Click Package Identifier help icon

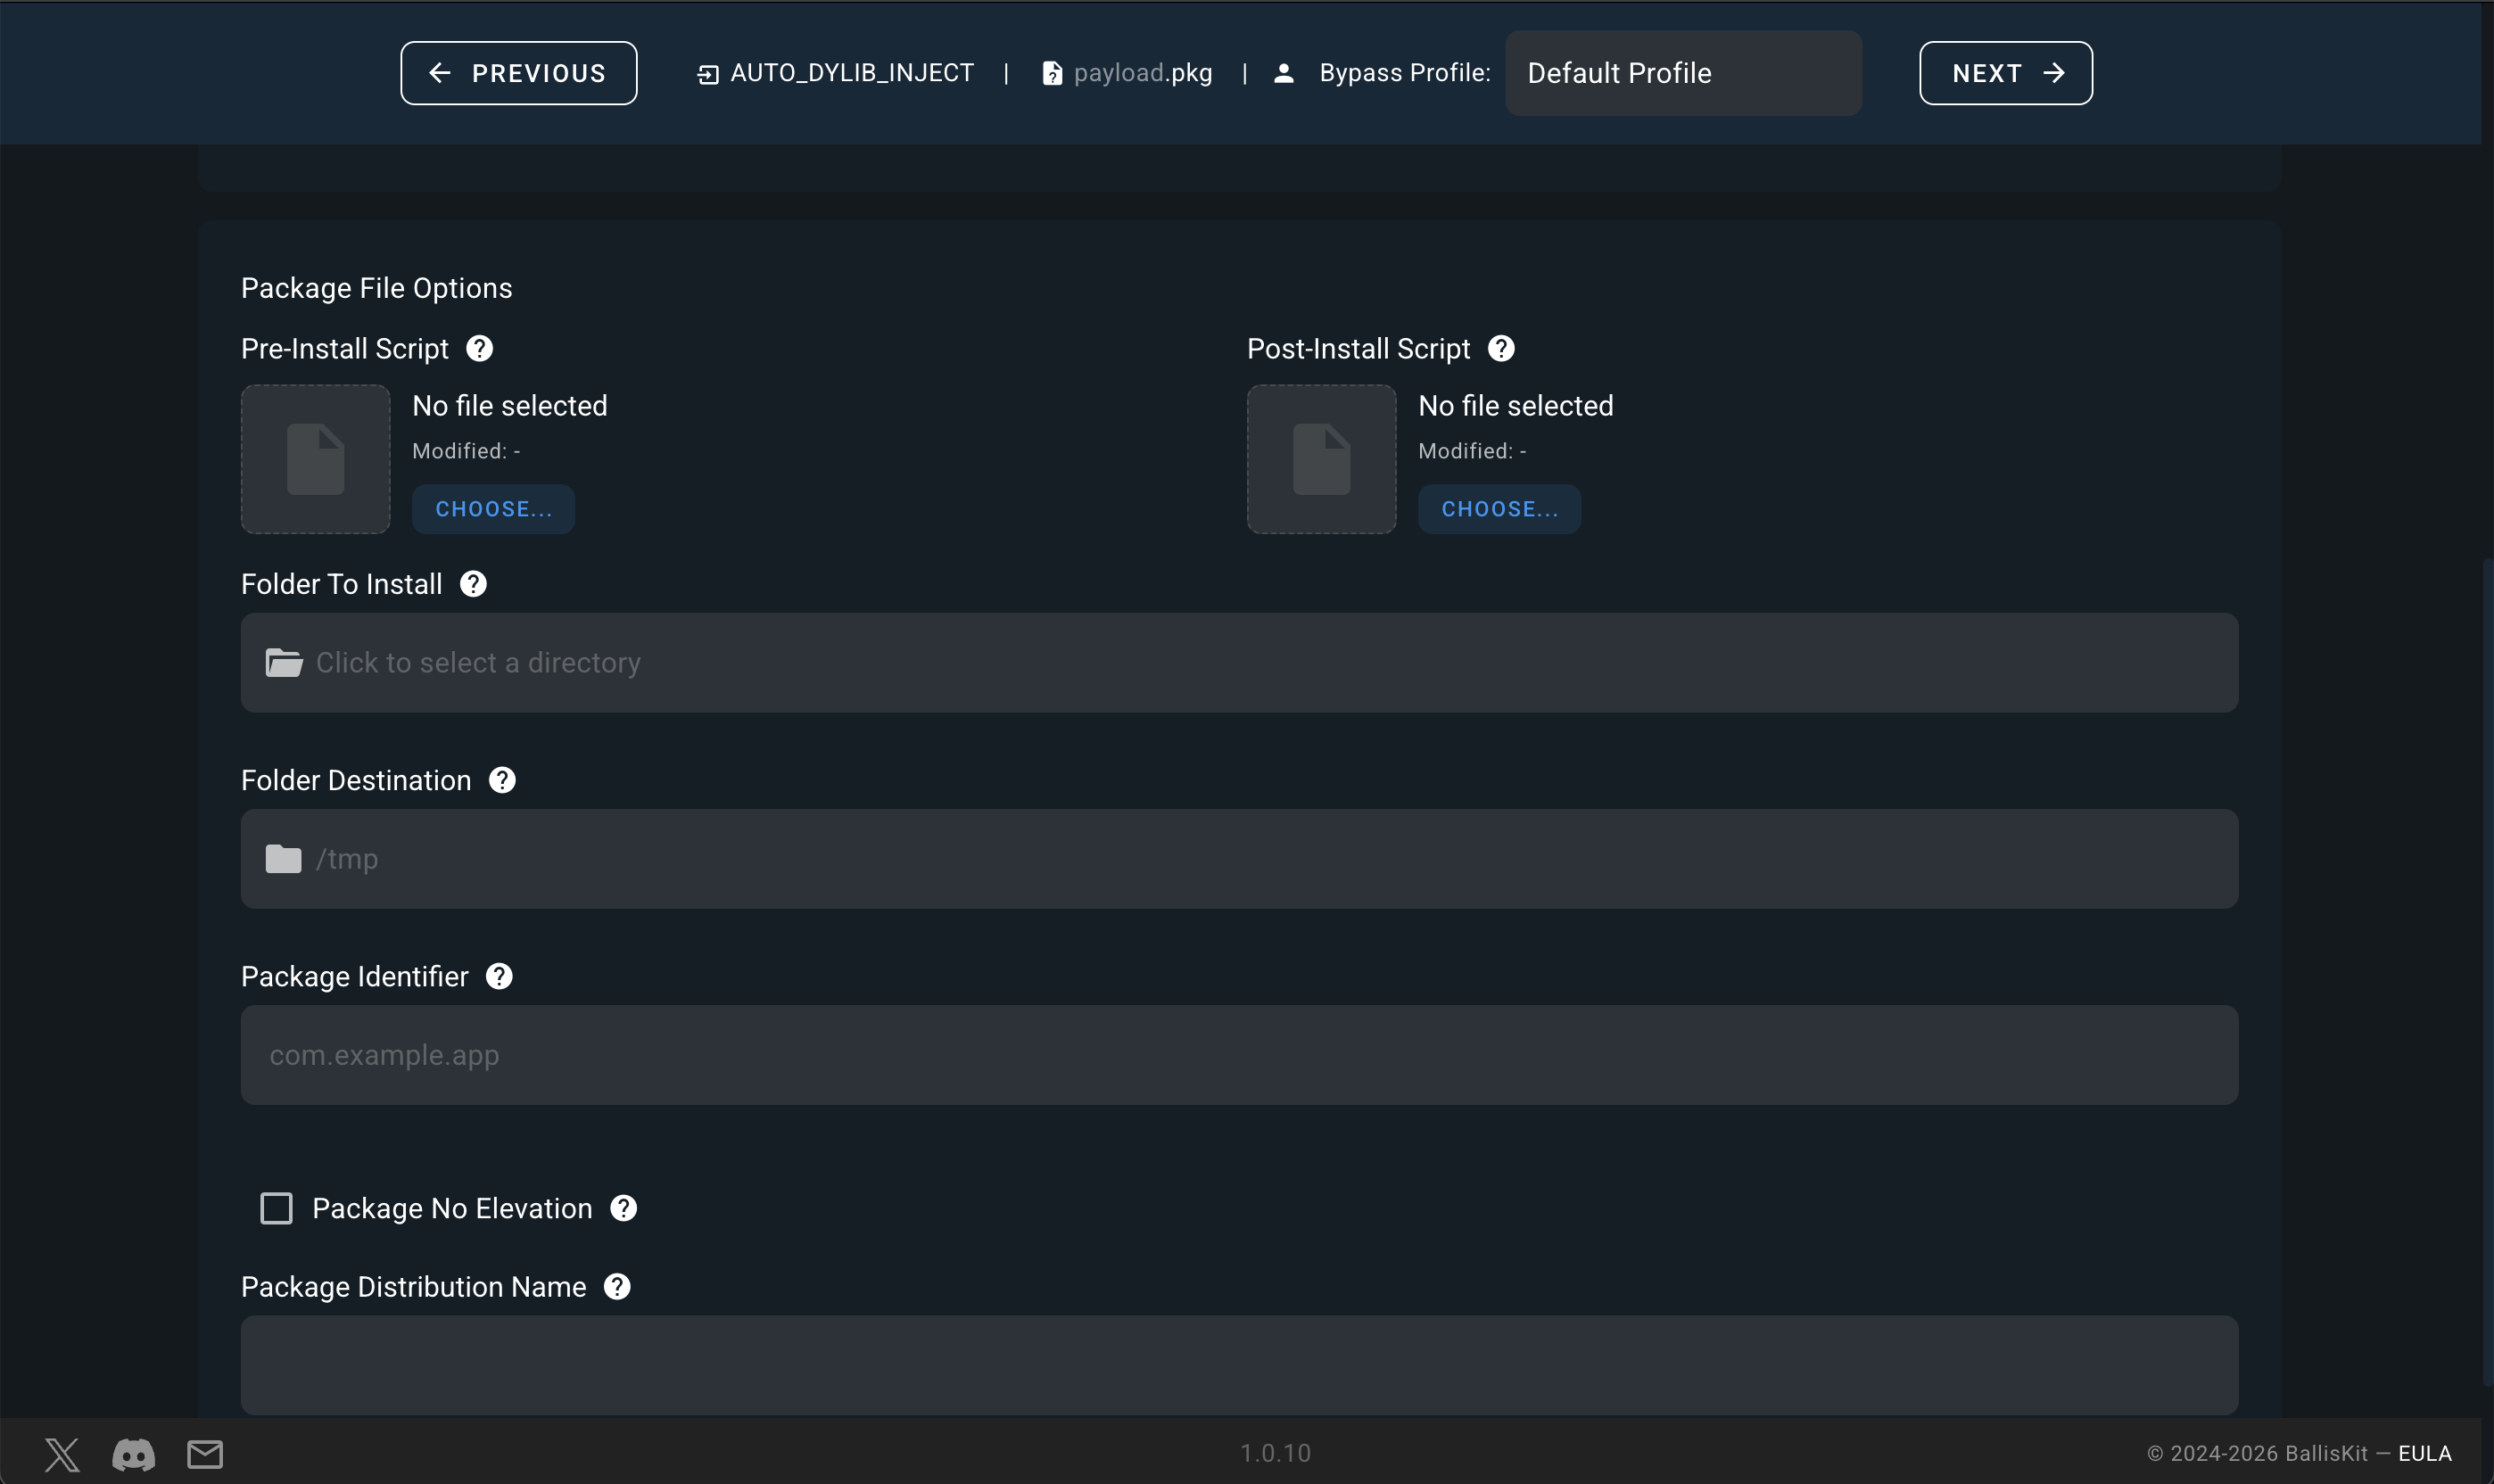click(x=499, y=976)
